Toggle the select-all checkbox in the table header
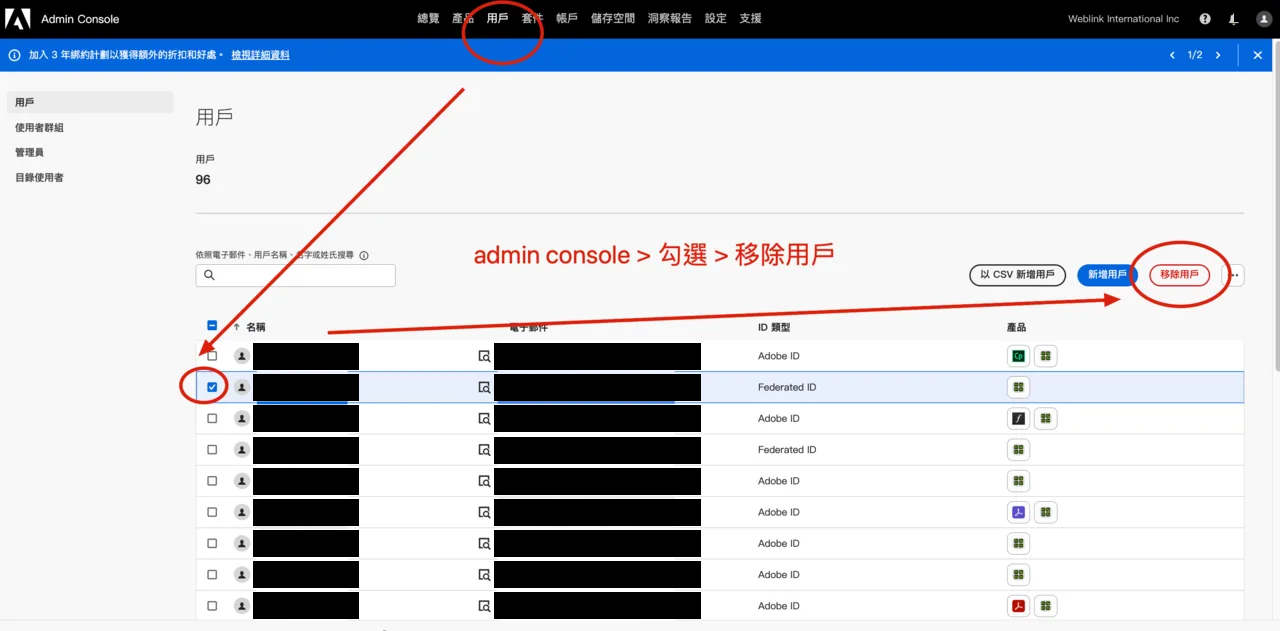This screenshot has width=1280, height=631. 212,325
